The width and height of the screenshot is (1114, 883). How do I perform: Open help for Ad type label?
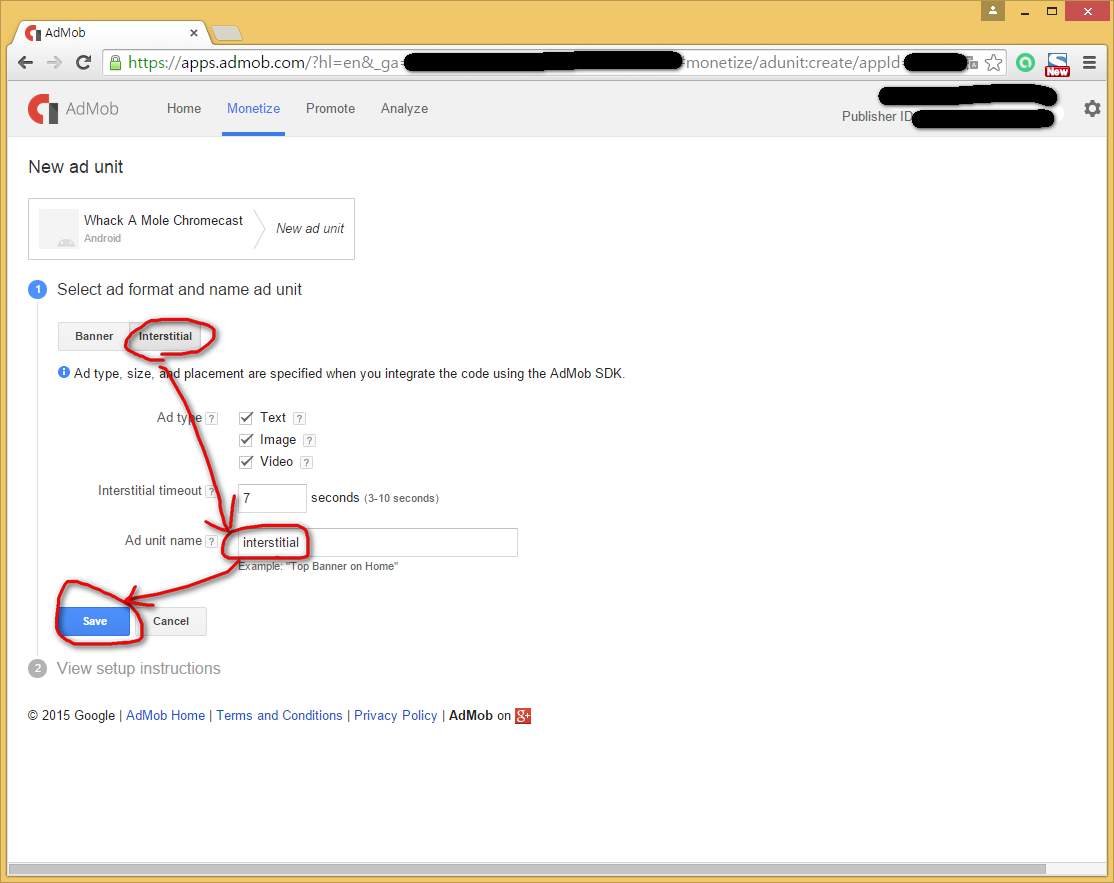tap(212, 418)
